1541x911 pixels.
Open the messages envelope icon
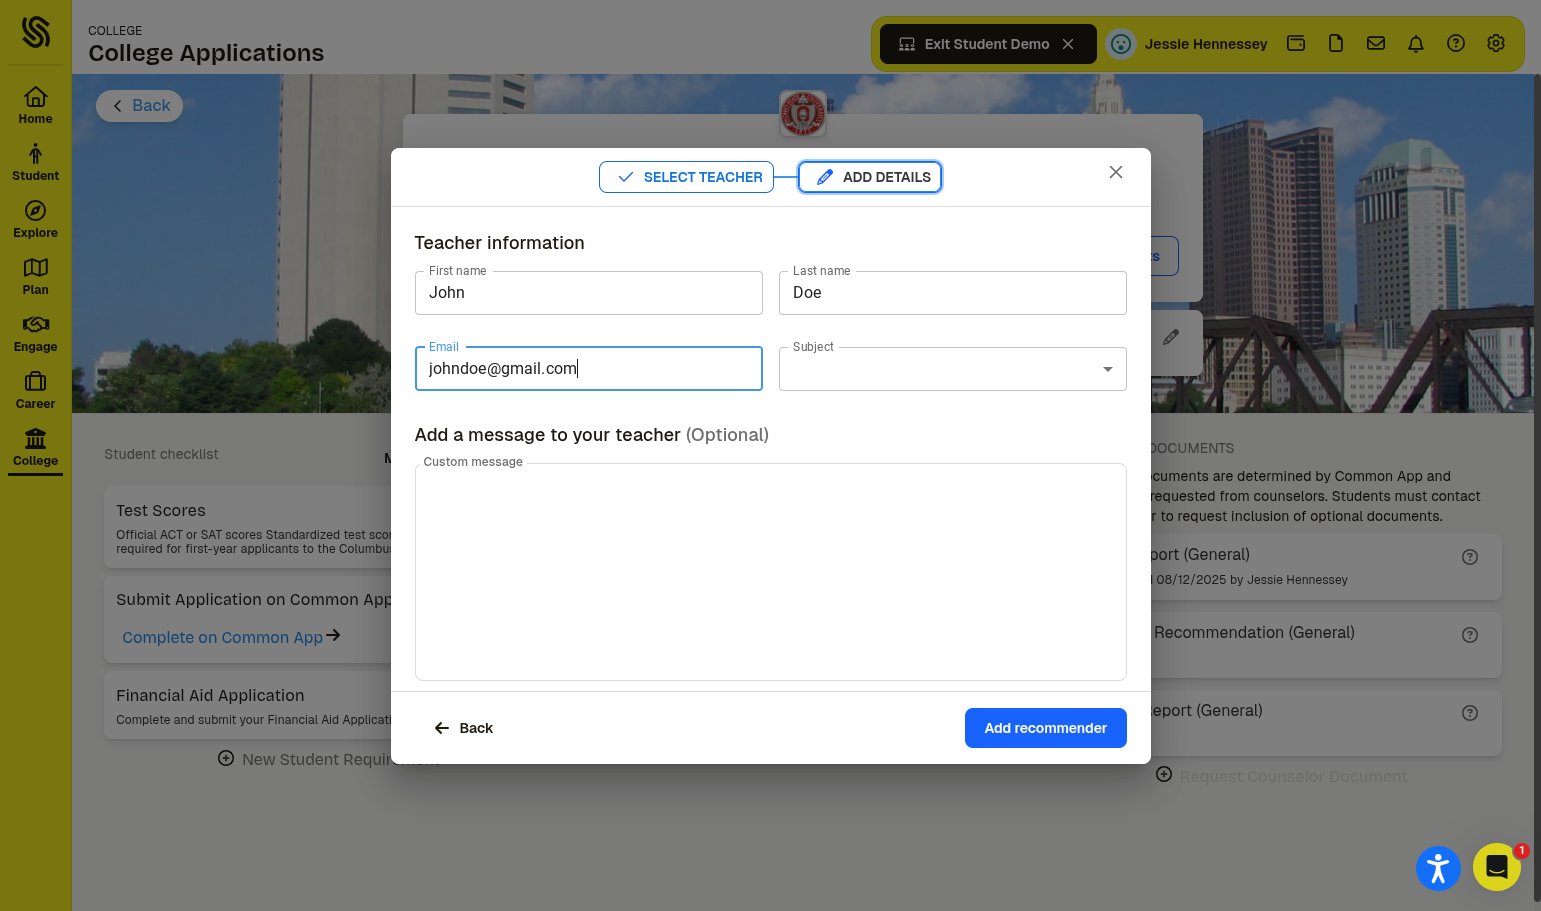[1376, 43]
